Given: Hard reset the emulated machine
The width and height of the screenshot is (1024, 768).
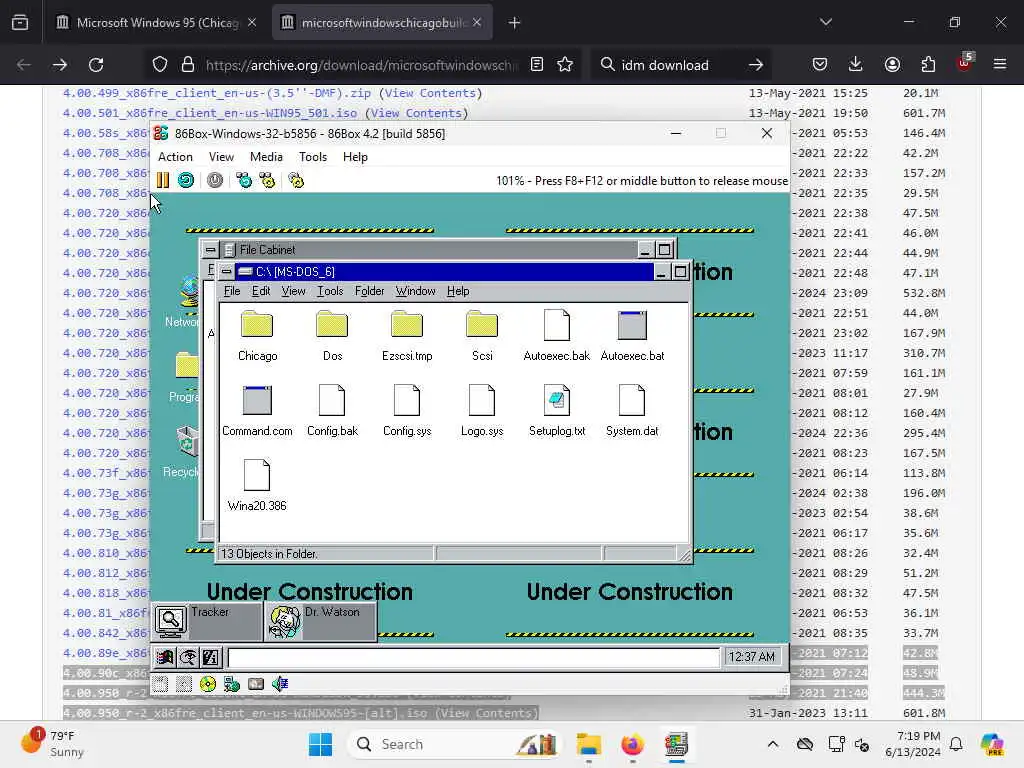Looking at the screenshot, I should [x=186, y=180].
